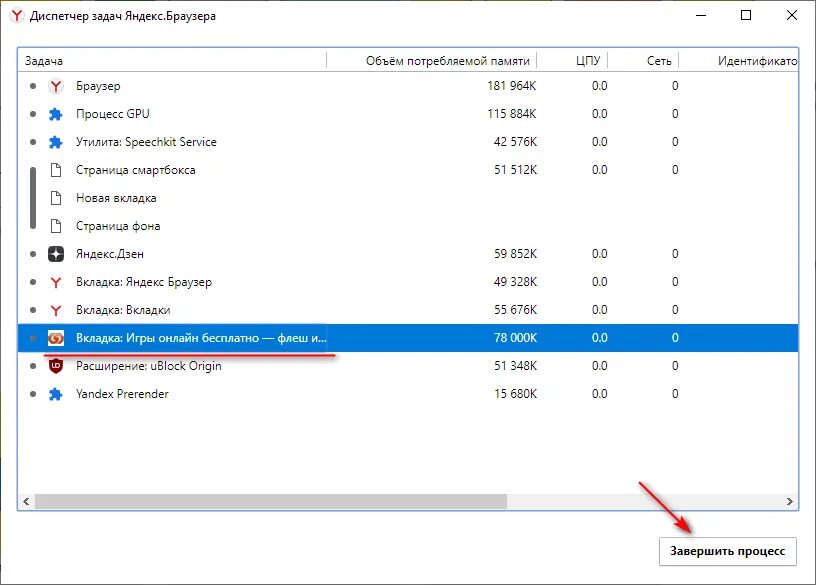Click memory value 42 576K
Image resolution: width=816 pixels, height=585 pixels.
[515, 142]
